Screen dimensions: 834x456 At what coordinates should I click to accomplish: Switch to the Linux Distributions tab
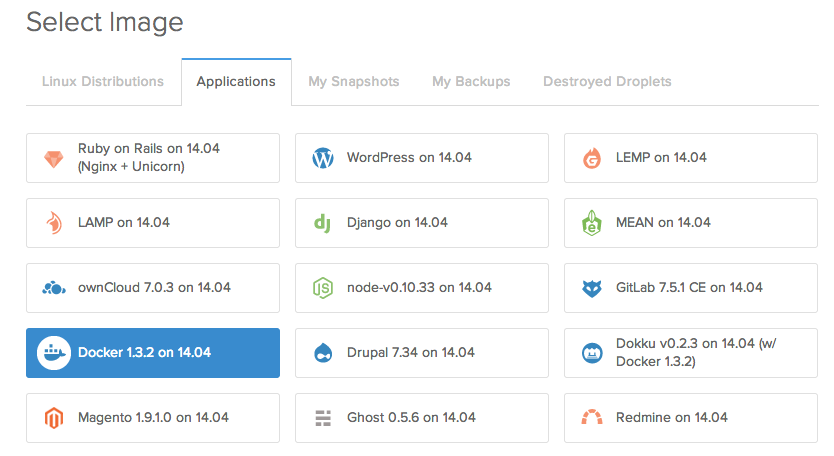click(103, 81)
